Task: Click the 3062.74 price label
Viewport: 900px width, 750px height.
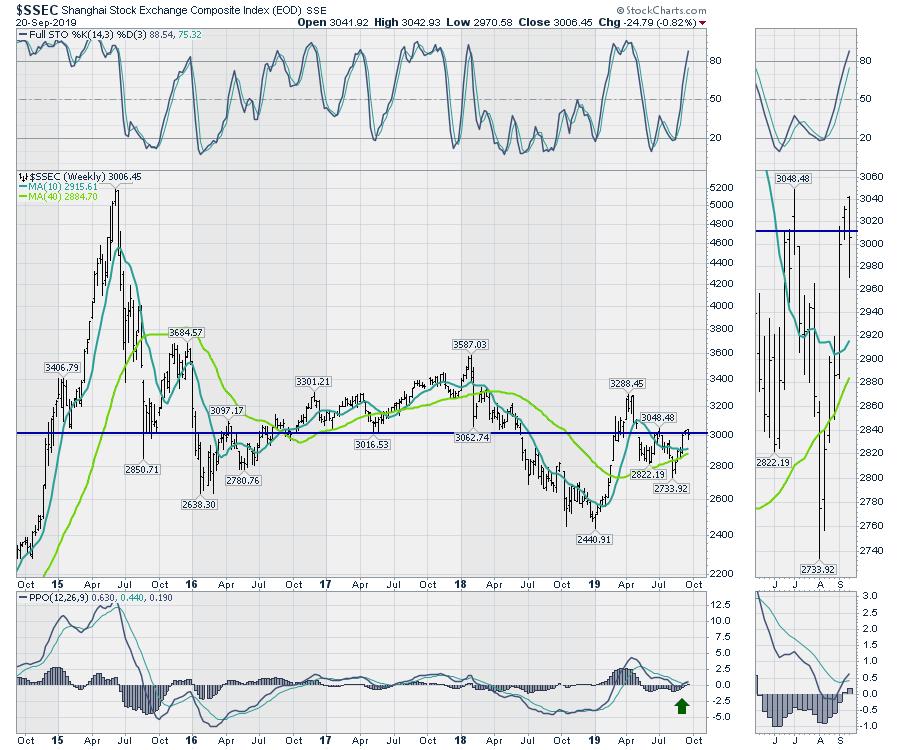Action: [472, 437]
